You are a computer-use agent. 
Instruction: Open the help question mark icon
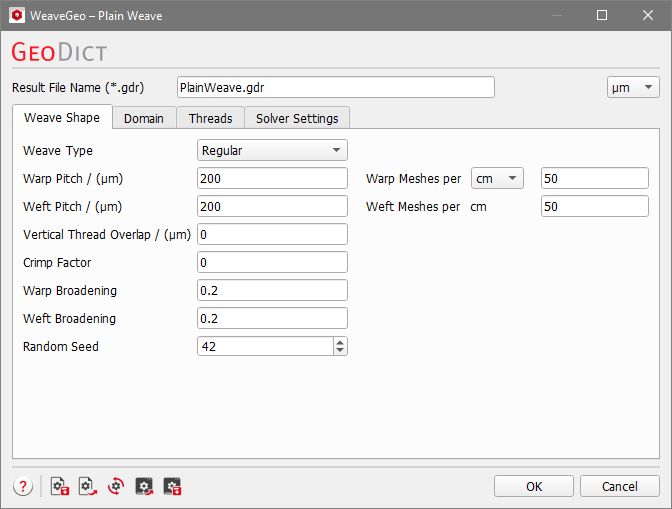click(x=23, y=486)
